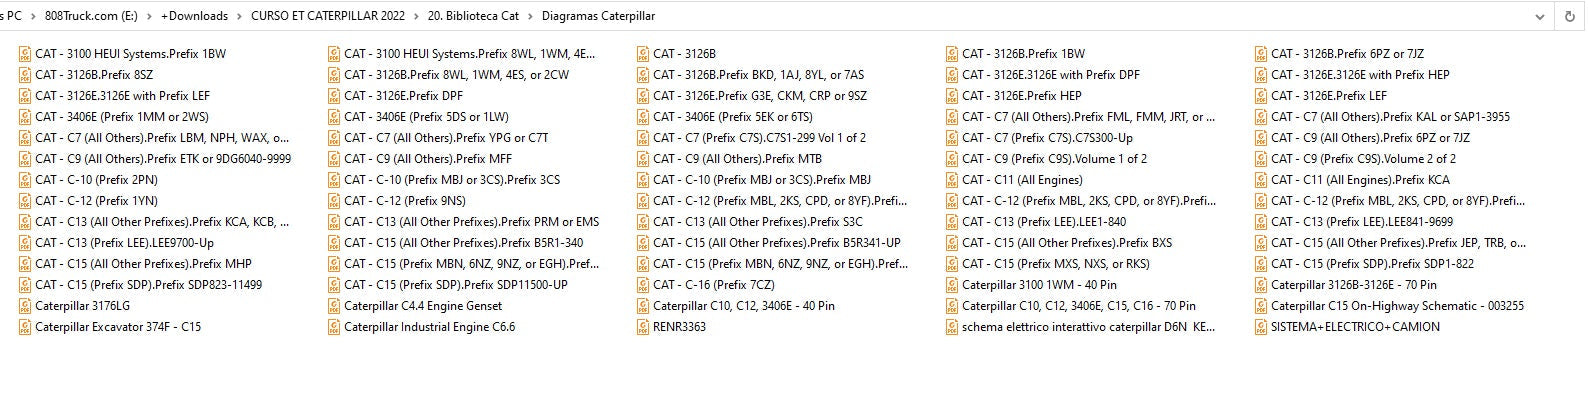The width and height of the screenshot is (1588, 400).
Task: Go to CURSO ET CATERPILLAR 2022 breadcrumb
Action: click(327, 16)
